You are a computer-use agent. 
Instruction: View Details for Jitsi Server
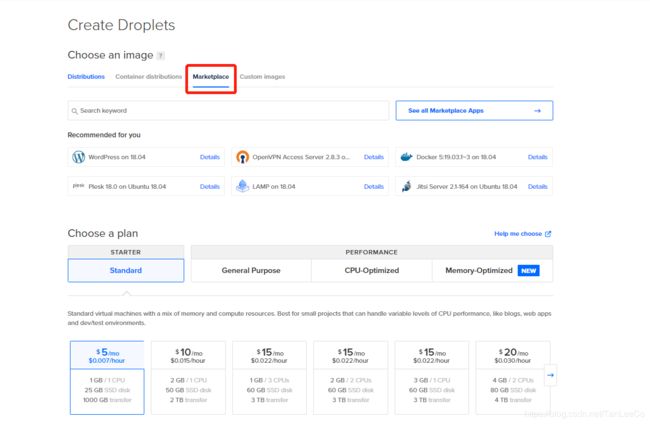(538, 187)
